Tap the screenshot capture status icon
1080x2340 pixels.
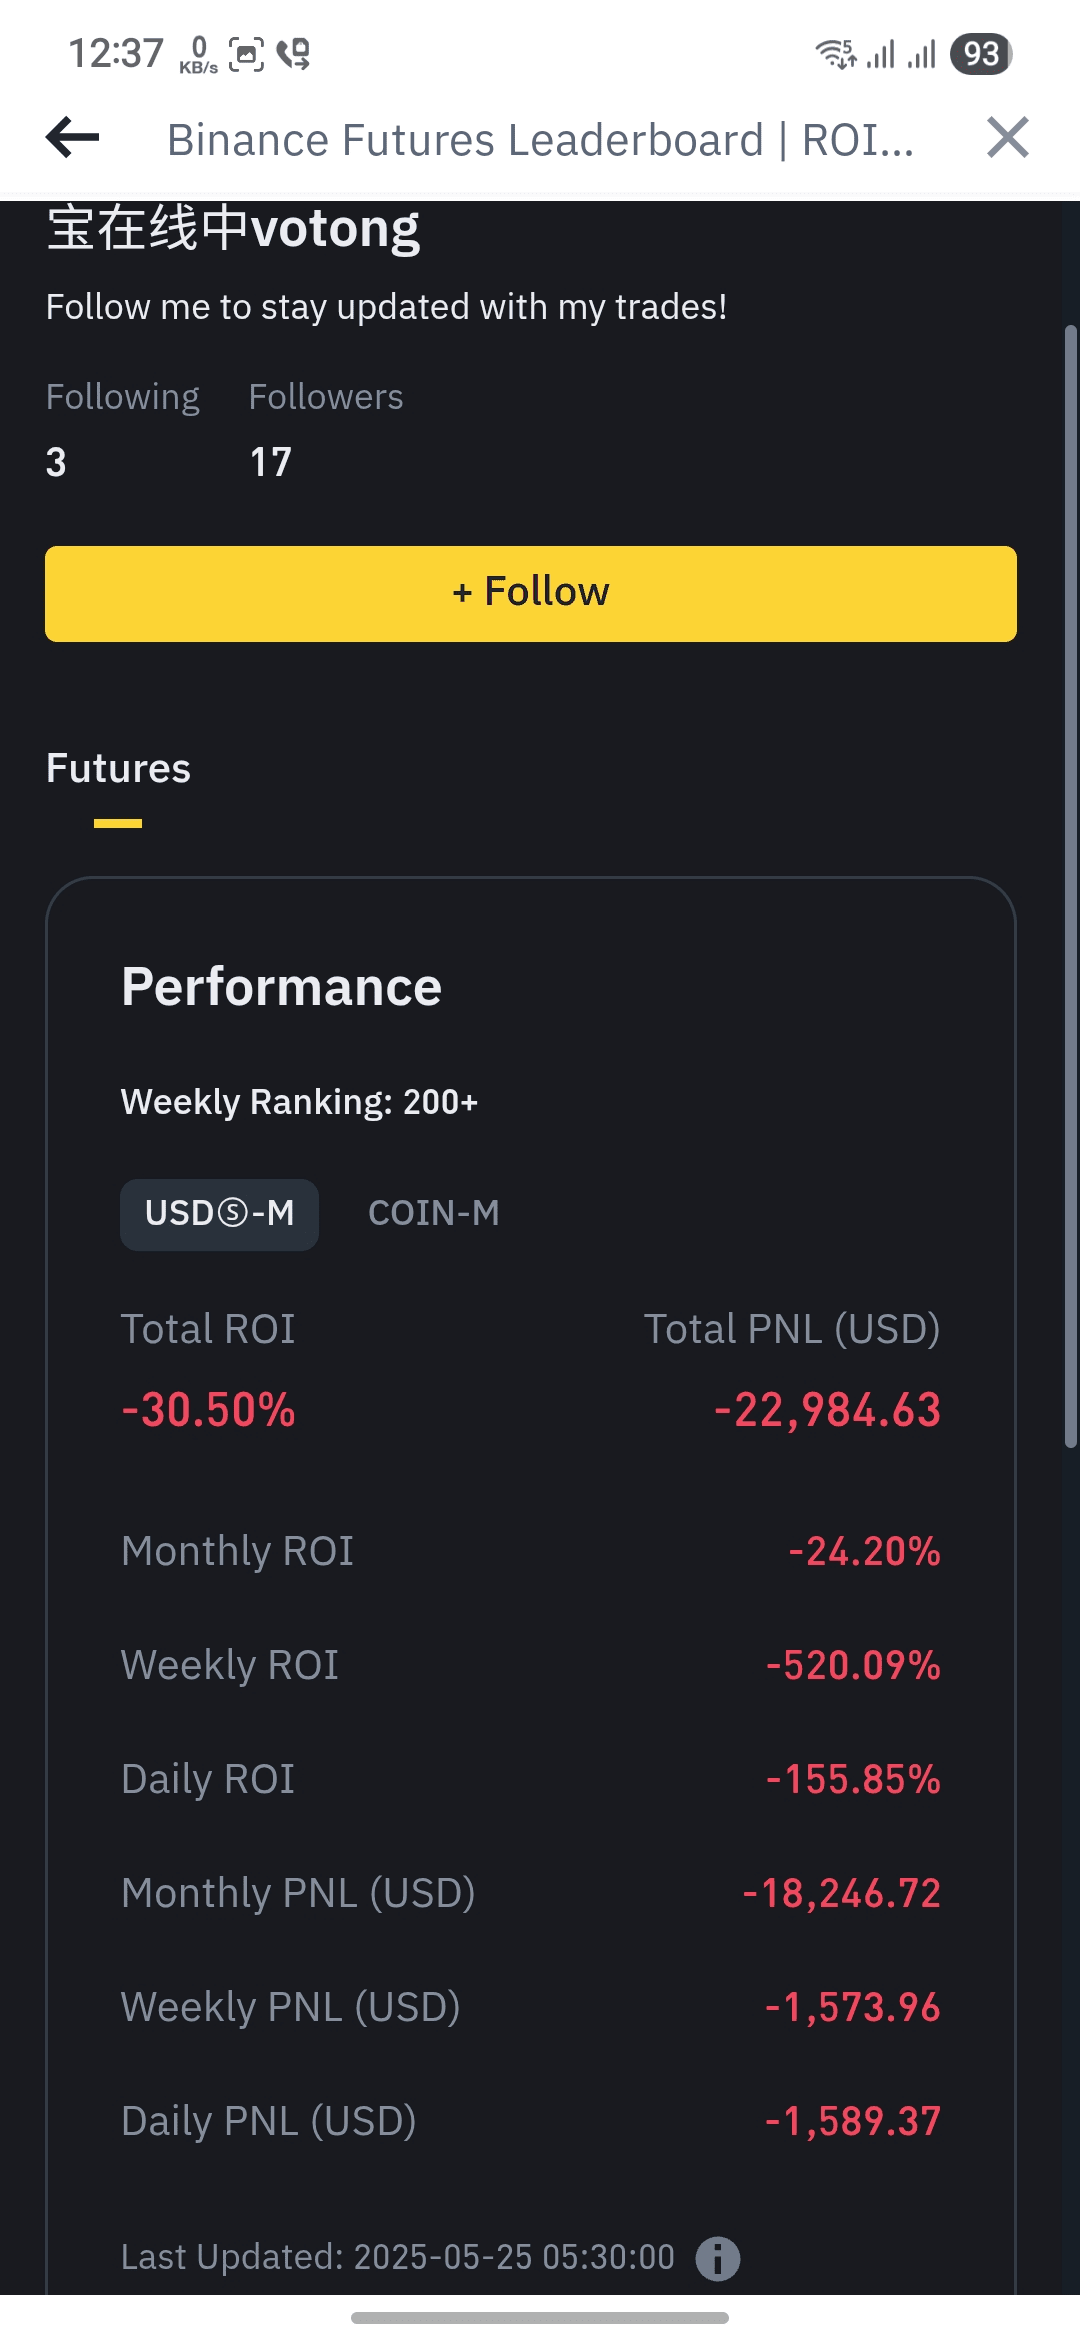point(246,54)
